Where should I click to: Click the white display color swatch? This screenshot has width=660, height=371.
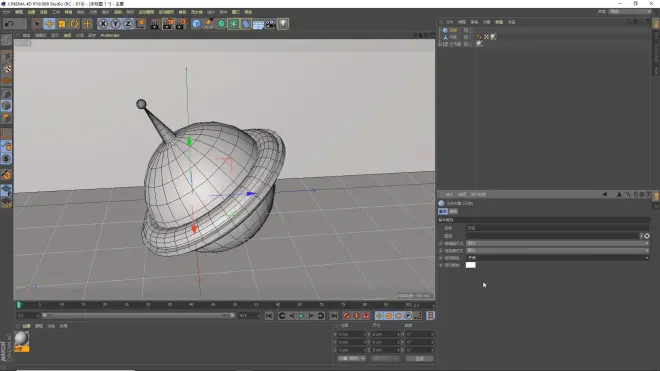tap(471, 265)
